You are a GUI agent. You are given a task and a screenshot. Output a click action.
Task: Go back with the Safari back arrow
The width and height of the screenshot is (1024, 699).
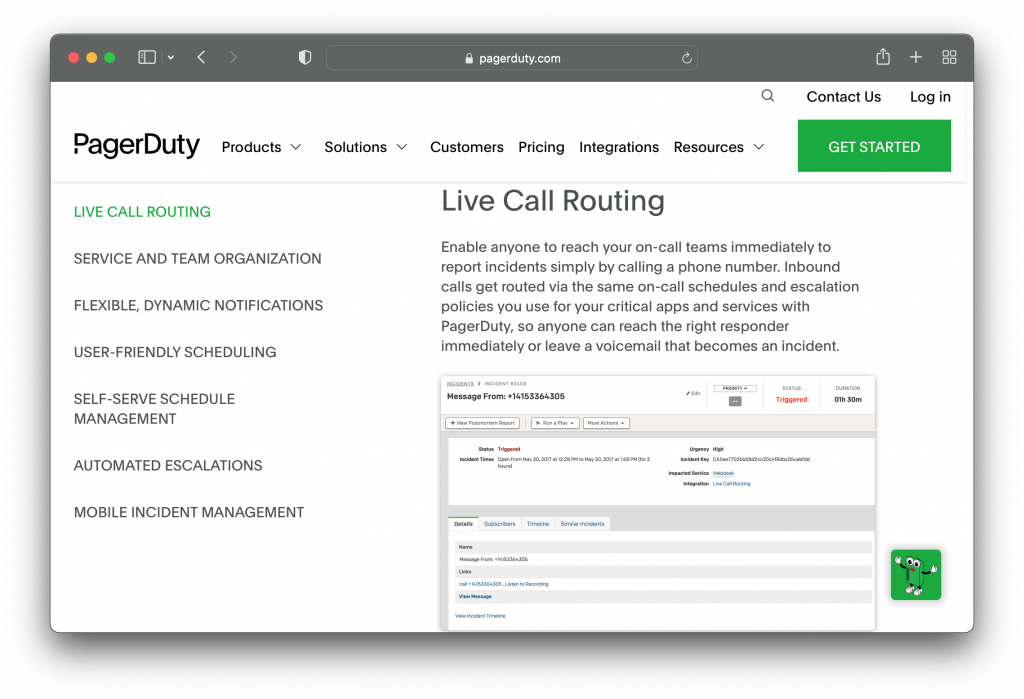(x=202, y=57)
